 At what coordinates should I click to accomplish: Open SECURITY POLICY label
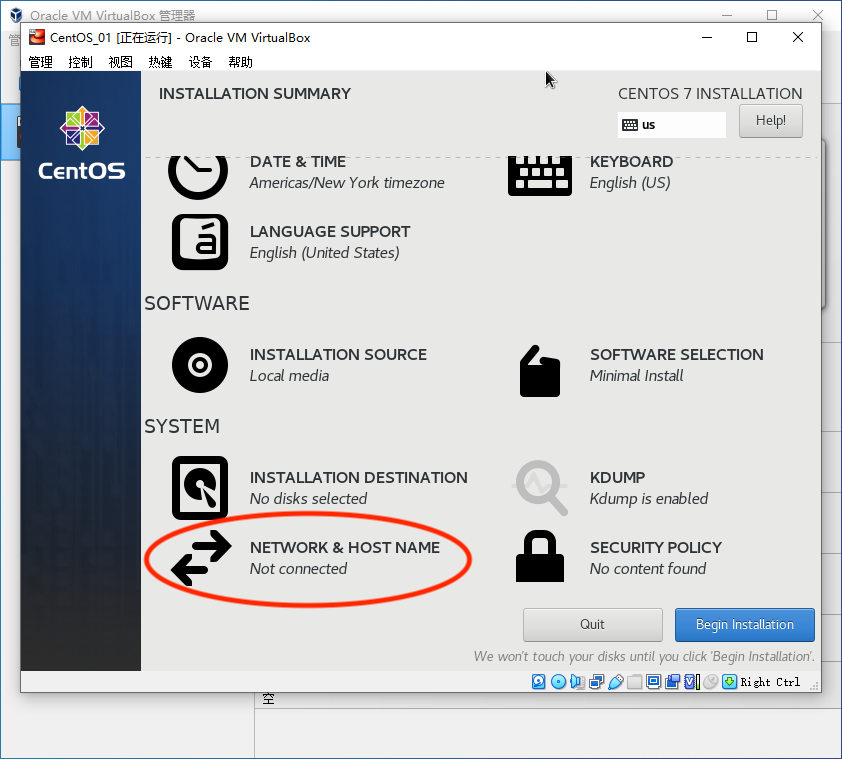point(656,547)
